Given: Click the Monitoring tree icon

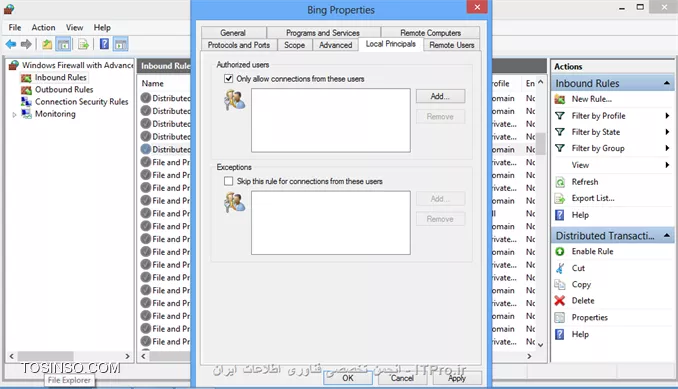Looking at the screenshot, I should click(26, 114).
